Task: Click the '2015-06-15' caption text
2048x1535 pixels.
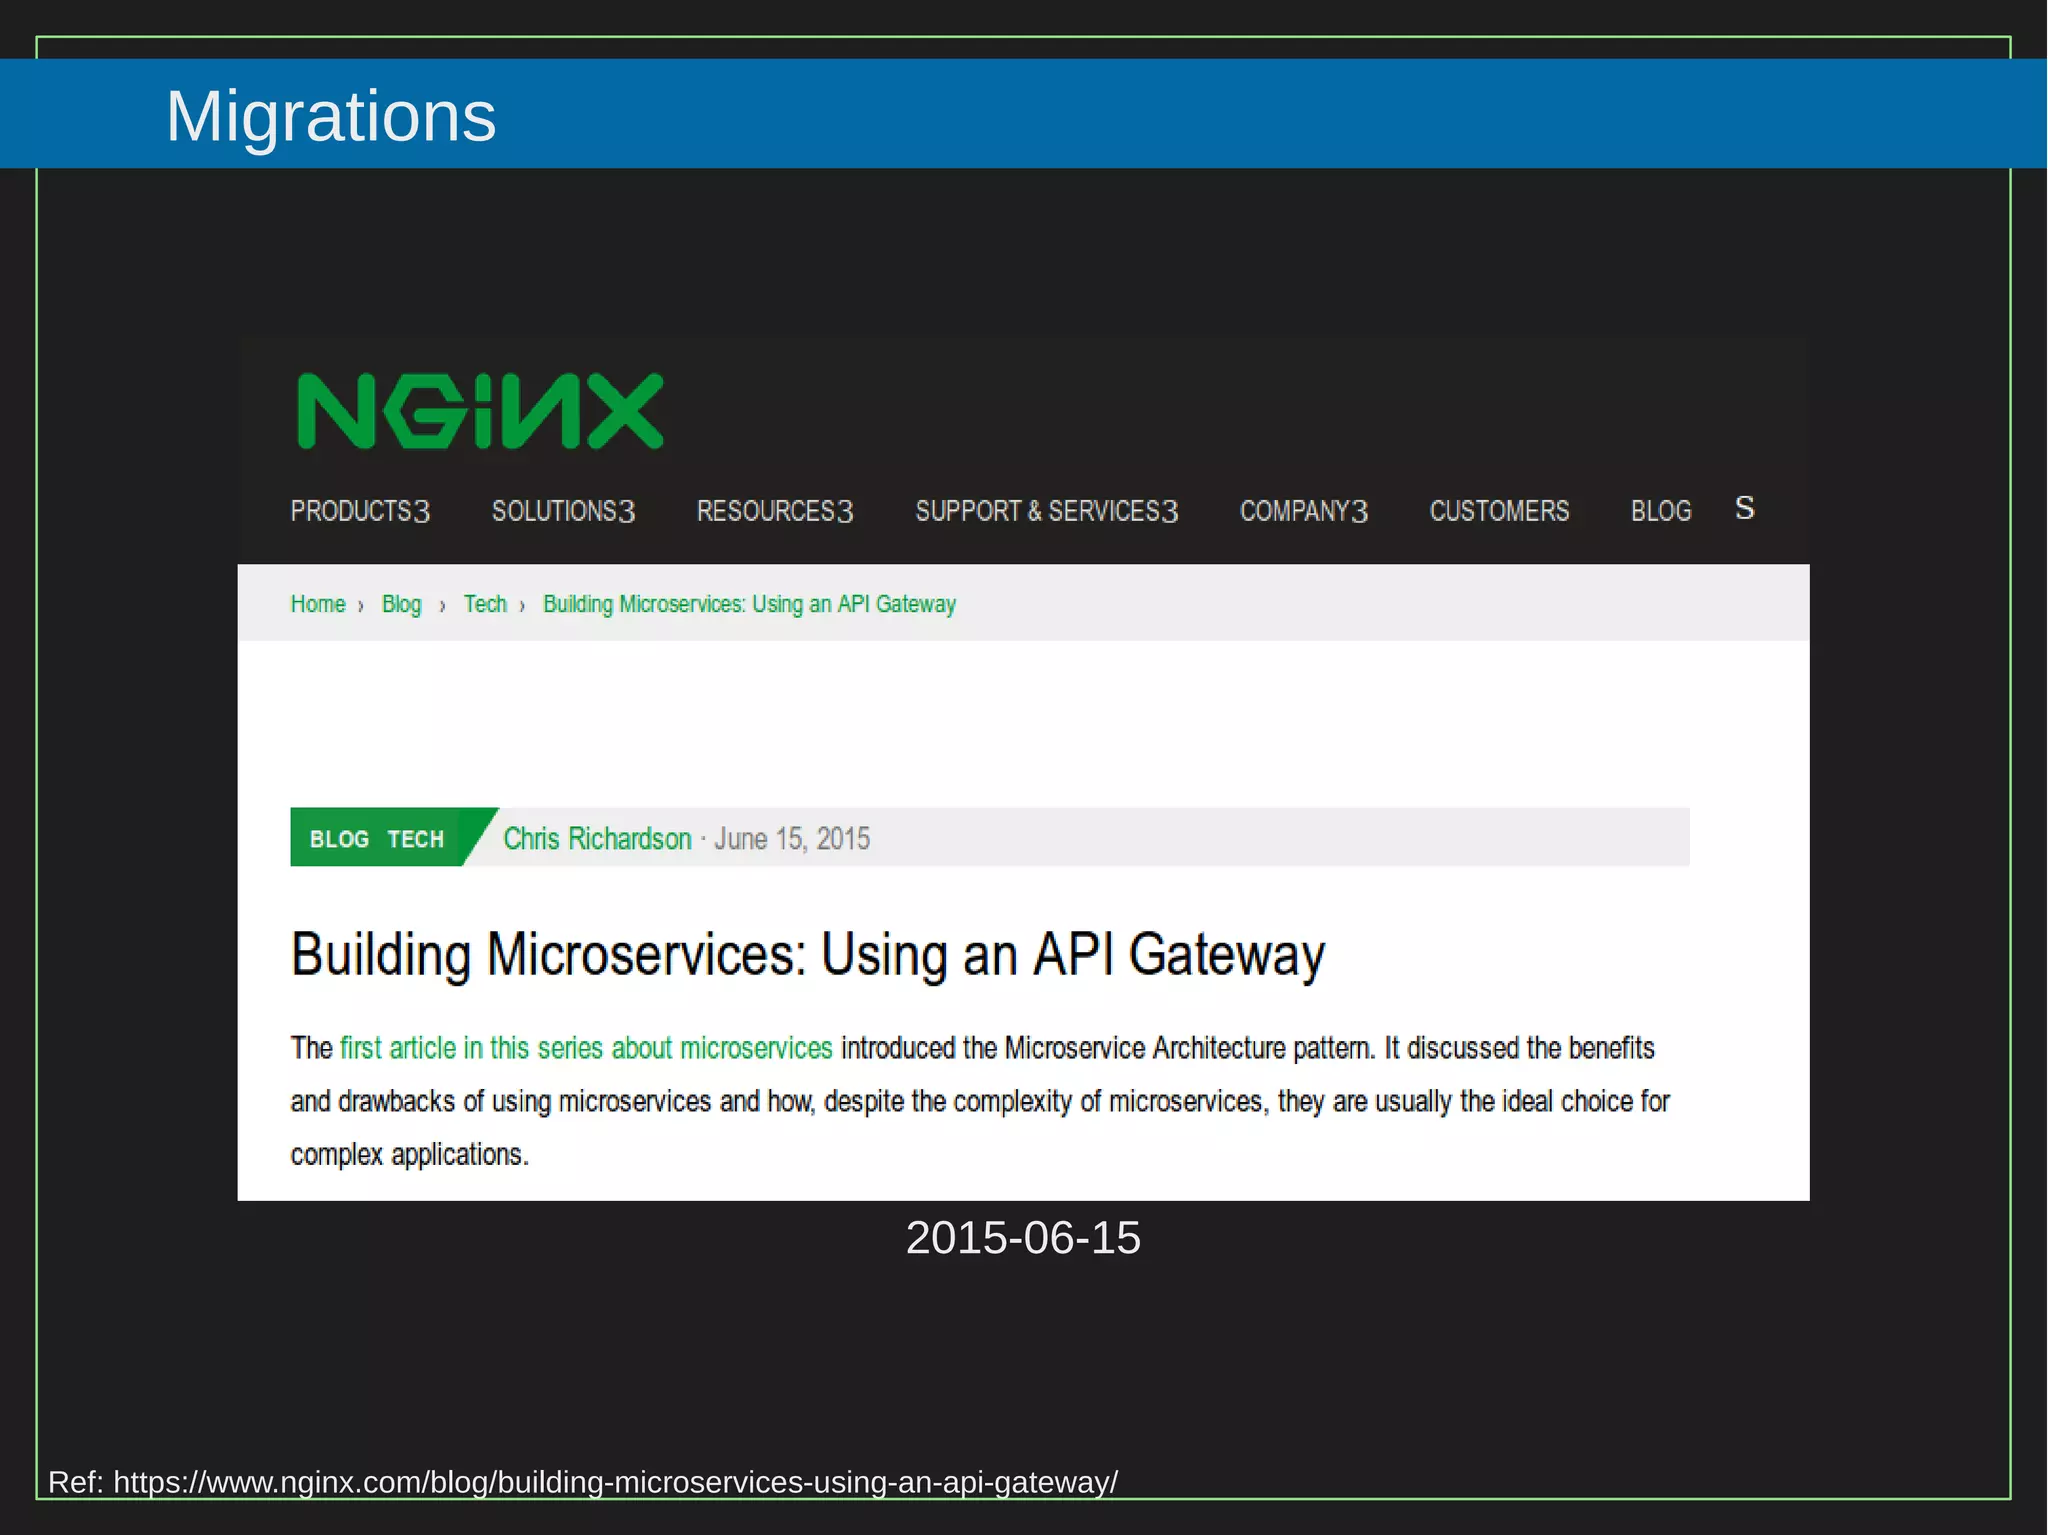Action: [1023, 1238]
